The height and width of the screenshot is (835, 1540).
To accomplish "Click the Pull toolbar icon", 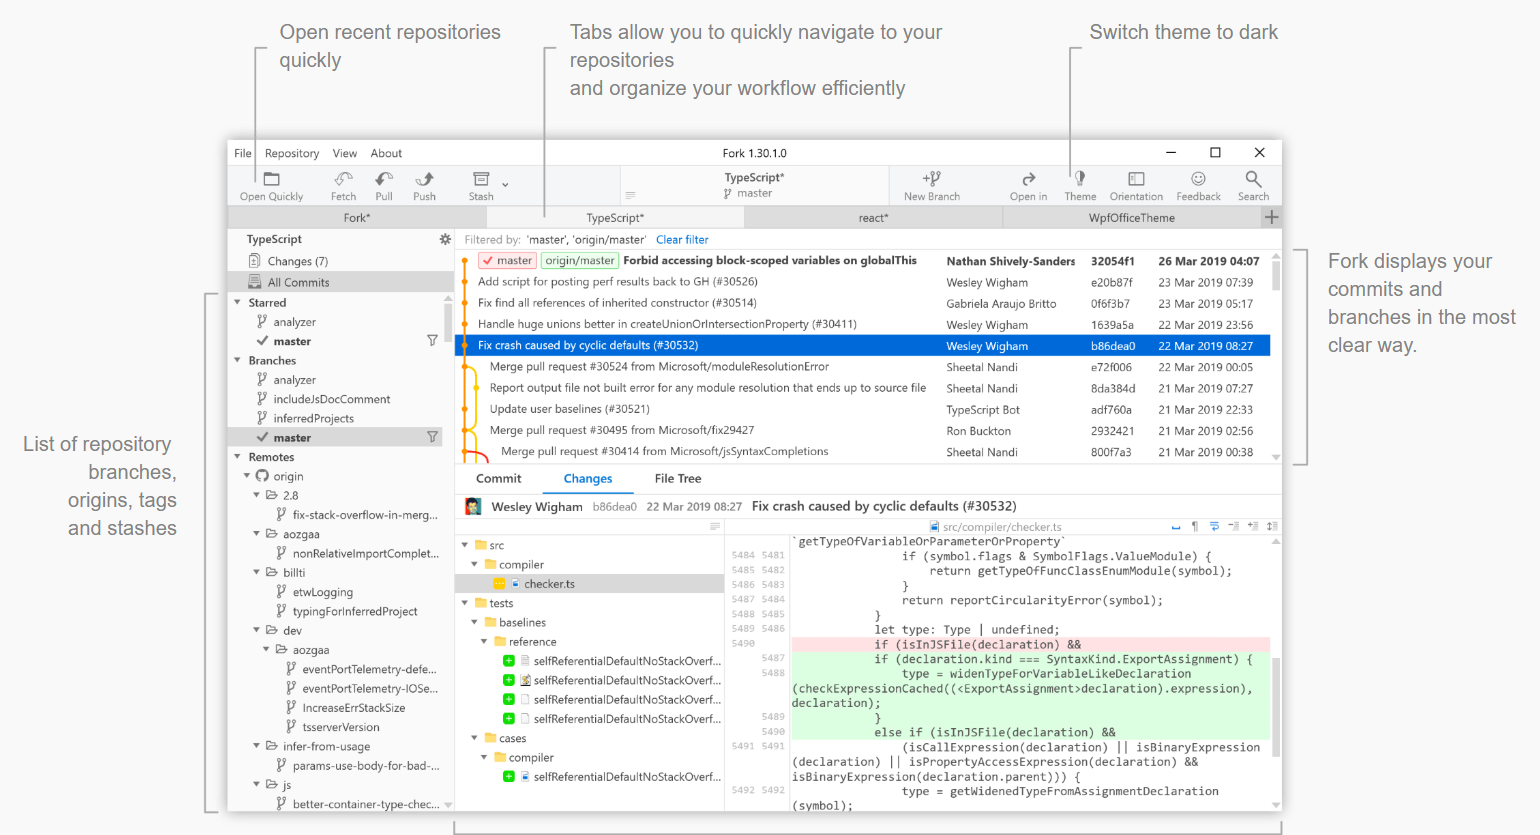I will click(x=384, y=183).
